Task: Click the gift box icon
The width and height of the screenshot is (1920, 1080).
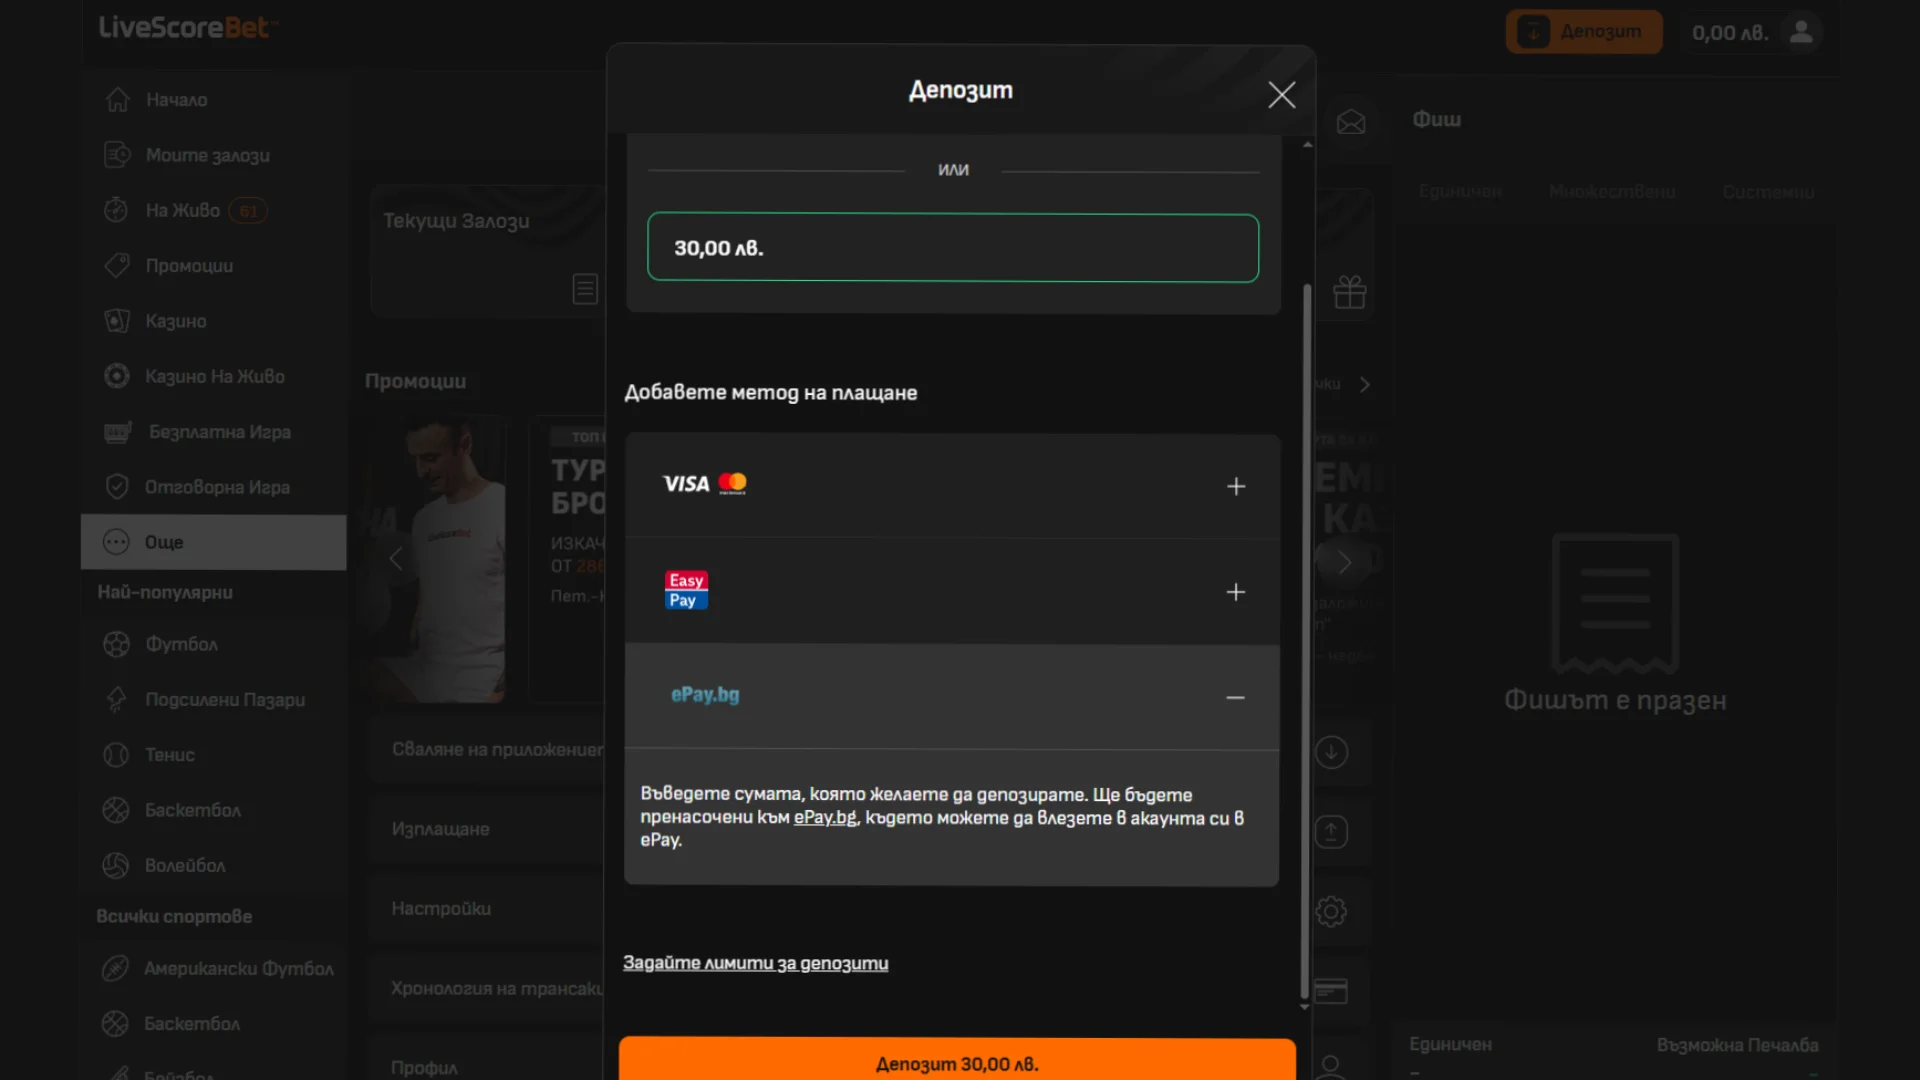Action: [1349, 292]
